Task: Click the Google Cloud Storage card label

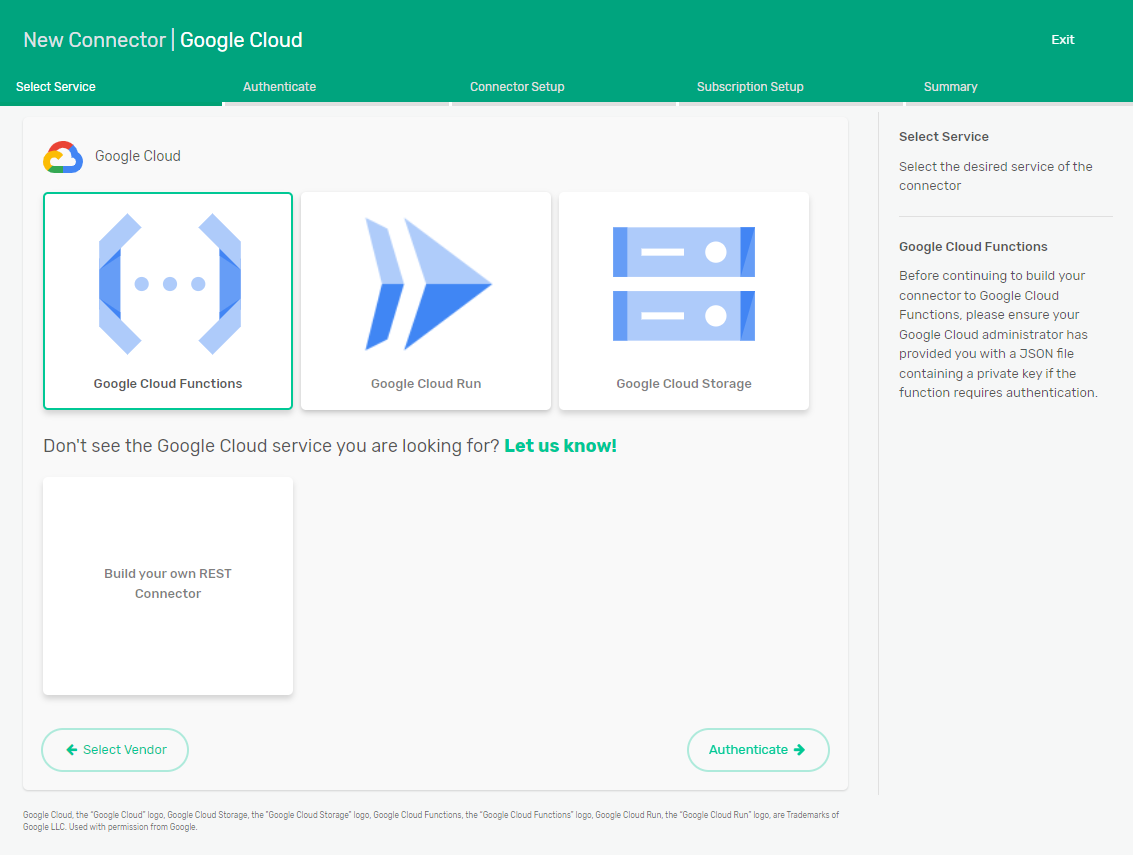Action: pyautogui.click(x=684, y=384)
